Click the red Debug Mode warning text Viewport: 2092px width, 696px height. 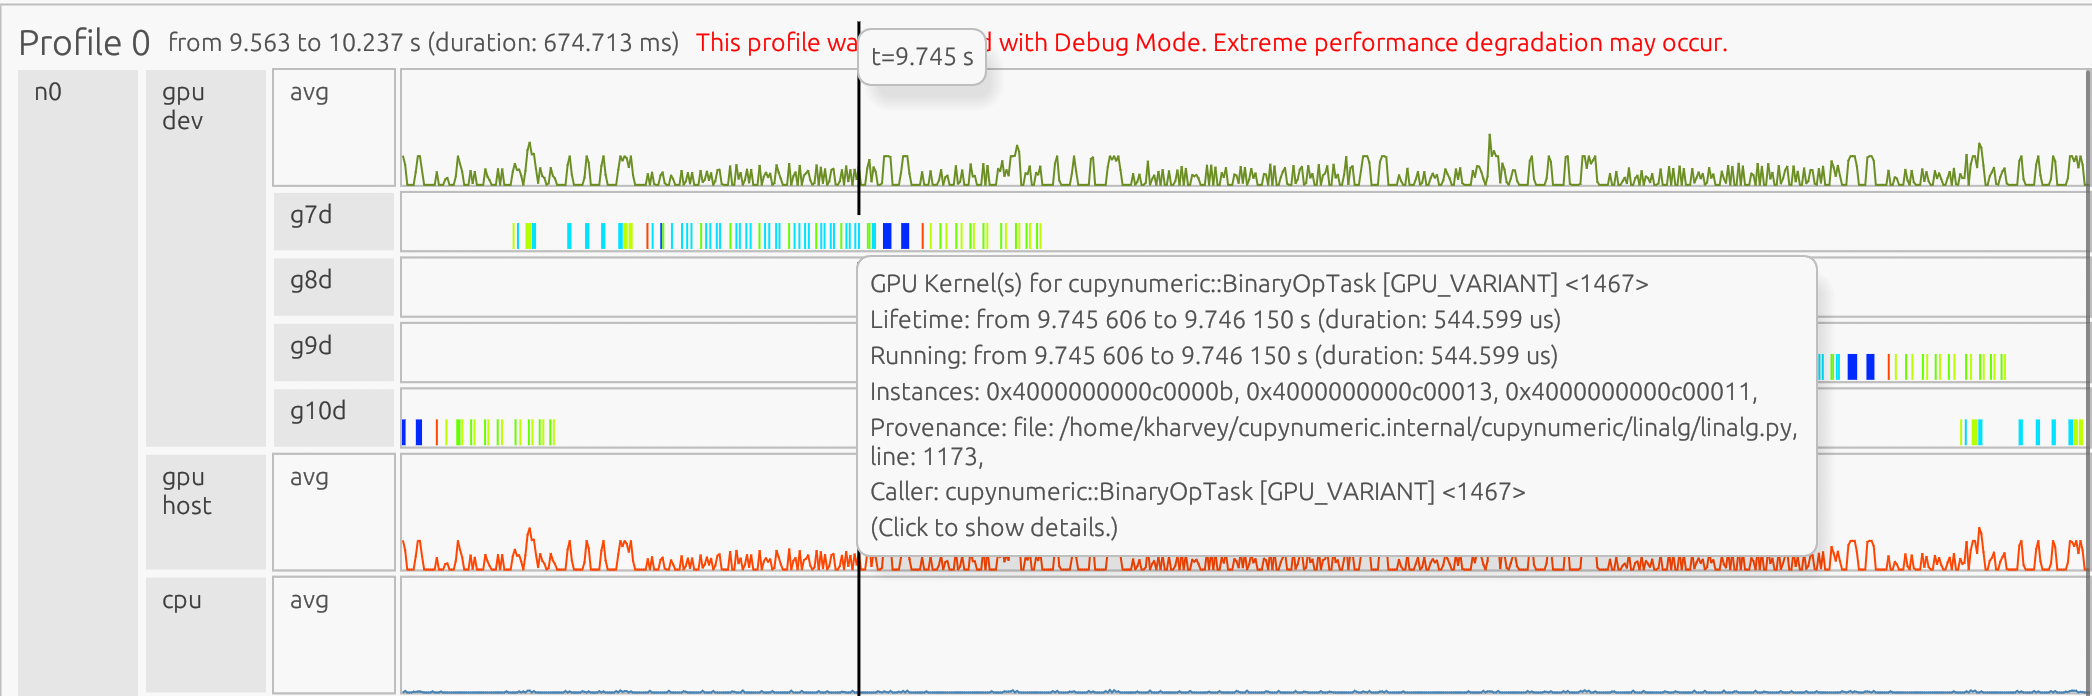[1360, 43]
